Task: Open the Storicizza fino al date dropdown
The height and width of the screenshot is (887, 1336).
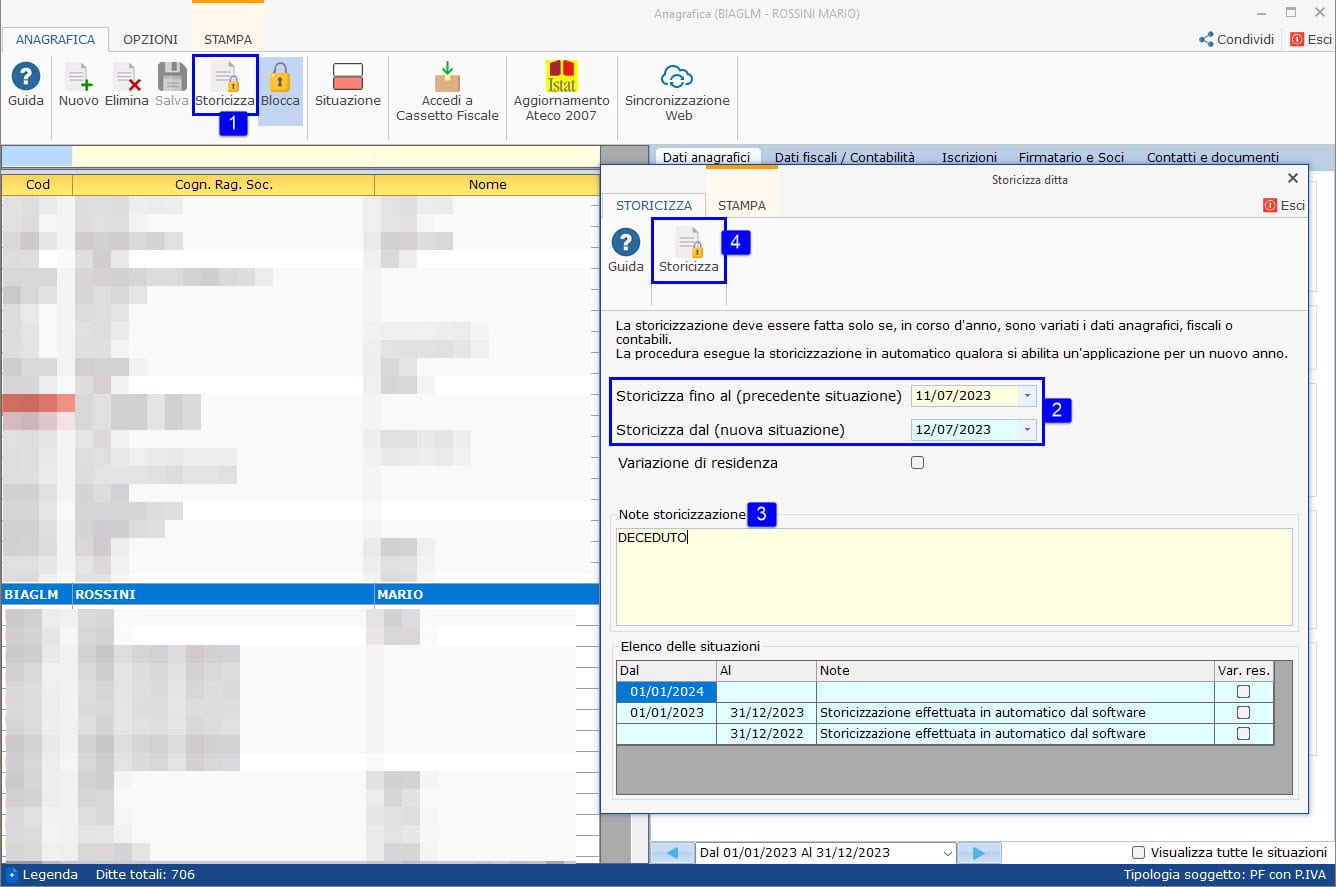Action: (x=1027, y=396)
